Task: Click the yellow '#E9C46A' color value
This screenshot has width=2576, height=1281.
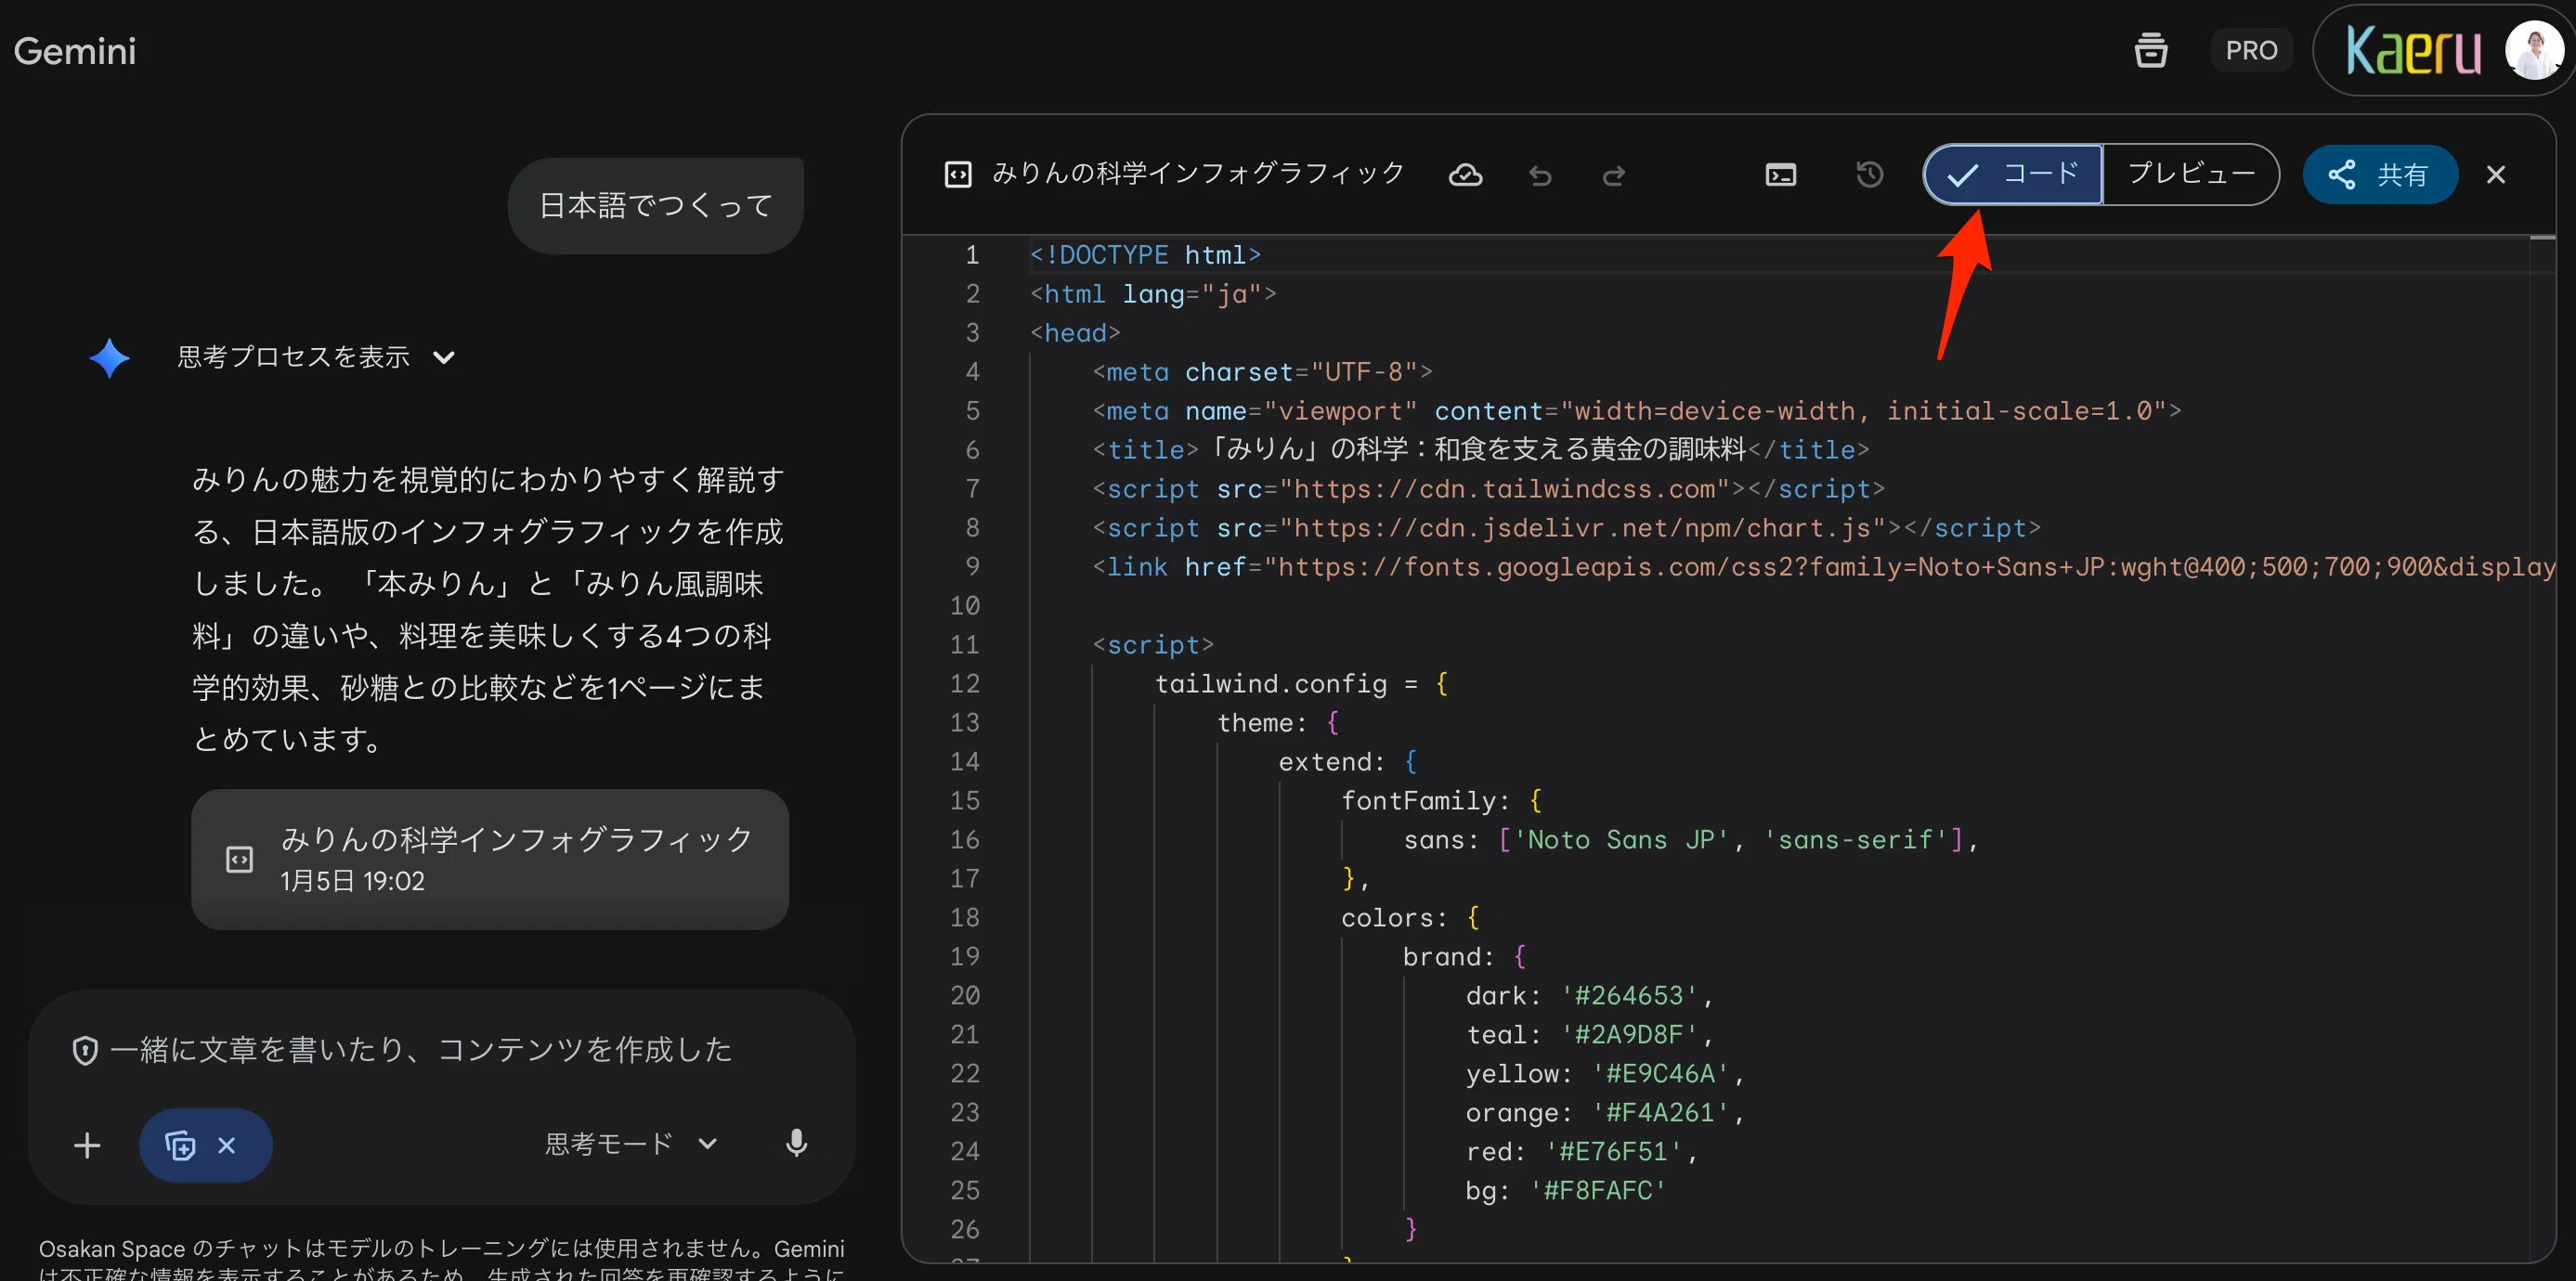Action: pos(1660,1075)
